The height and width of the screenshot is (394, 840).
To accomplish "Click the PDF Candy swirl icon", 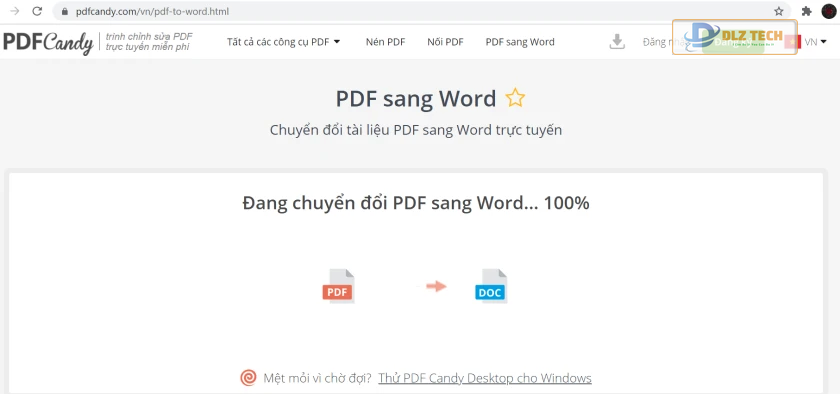I will tap(248, 378).
